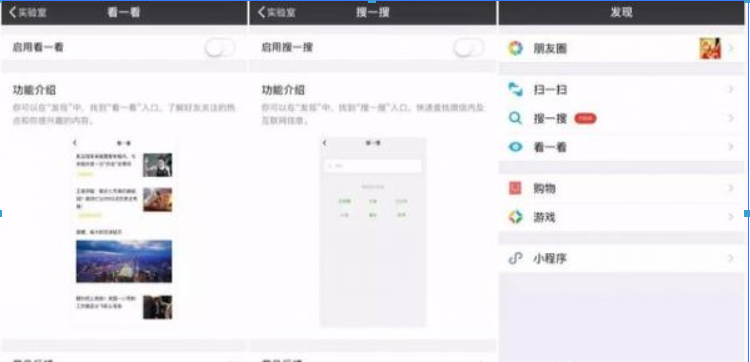
Task: Tap the second article thumbnail in preview
Action: [x=157, y=200]
